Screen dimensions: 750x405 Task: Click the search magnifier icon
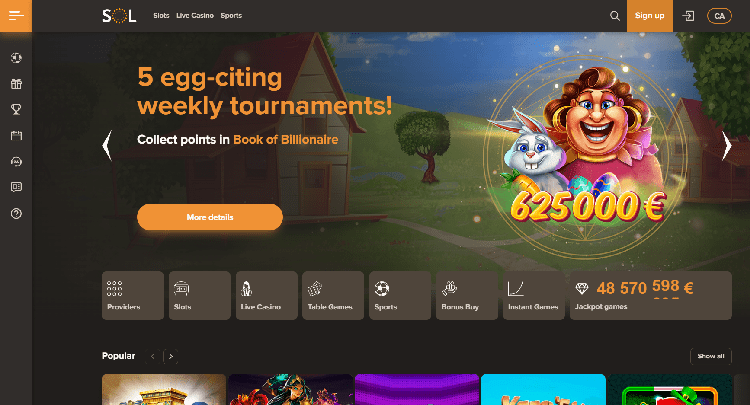click(x=615, y=16)
